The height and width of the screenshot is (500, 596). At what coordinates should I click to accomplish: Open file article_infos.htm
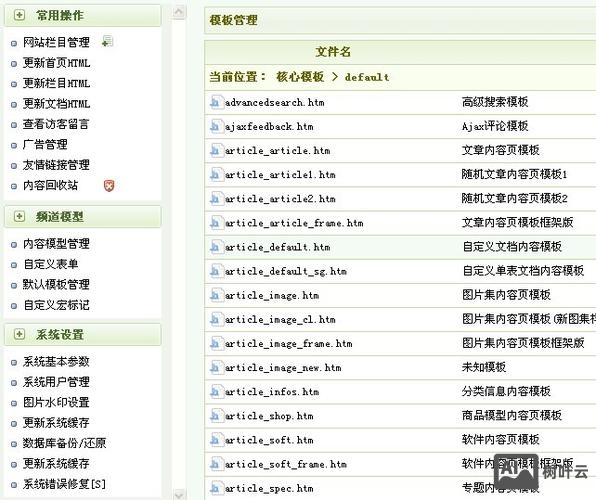(x=272, y=392)
